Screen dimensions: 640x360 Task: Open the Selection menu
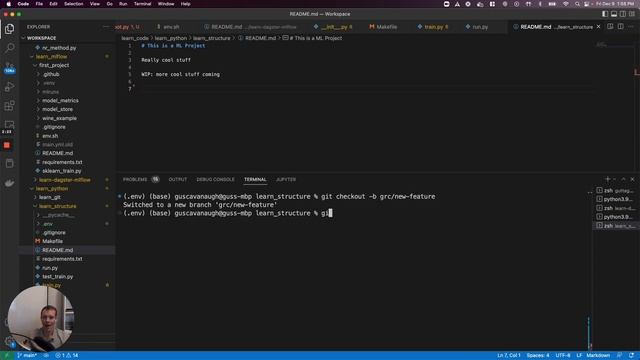[x=73, y=4]
